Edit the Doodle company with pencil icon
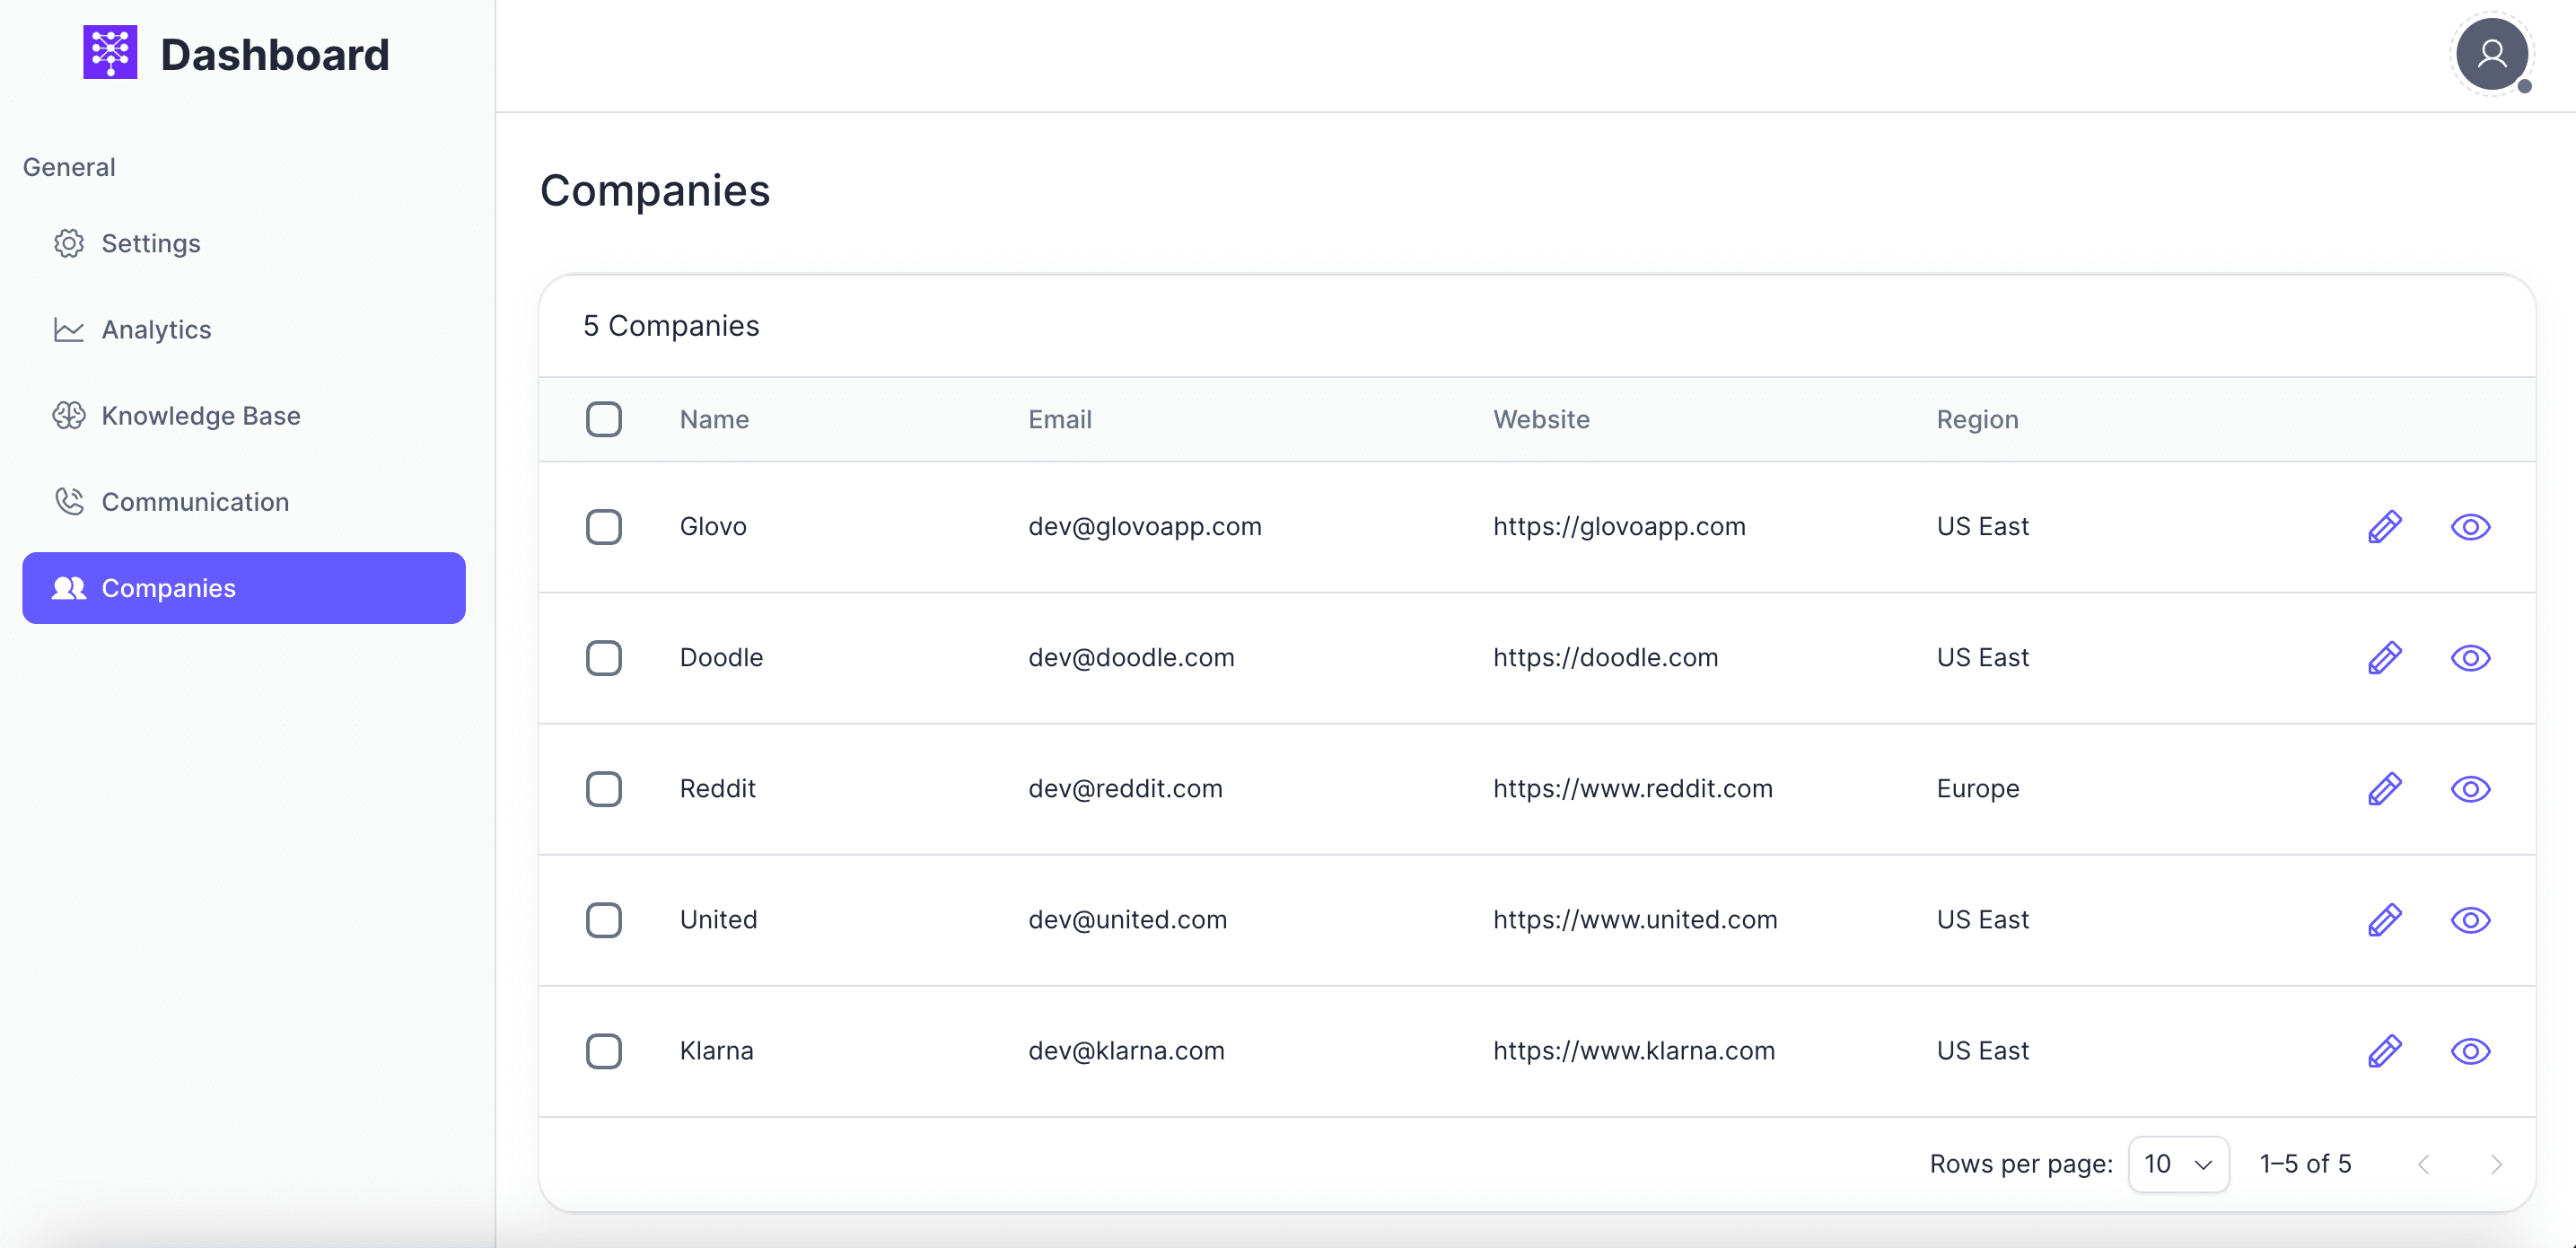This screenshot has width=2576, height=1248. click(2385, 657)
